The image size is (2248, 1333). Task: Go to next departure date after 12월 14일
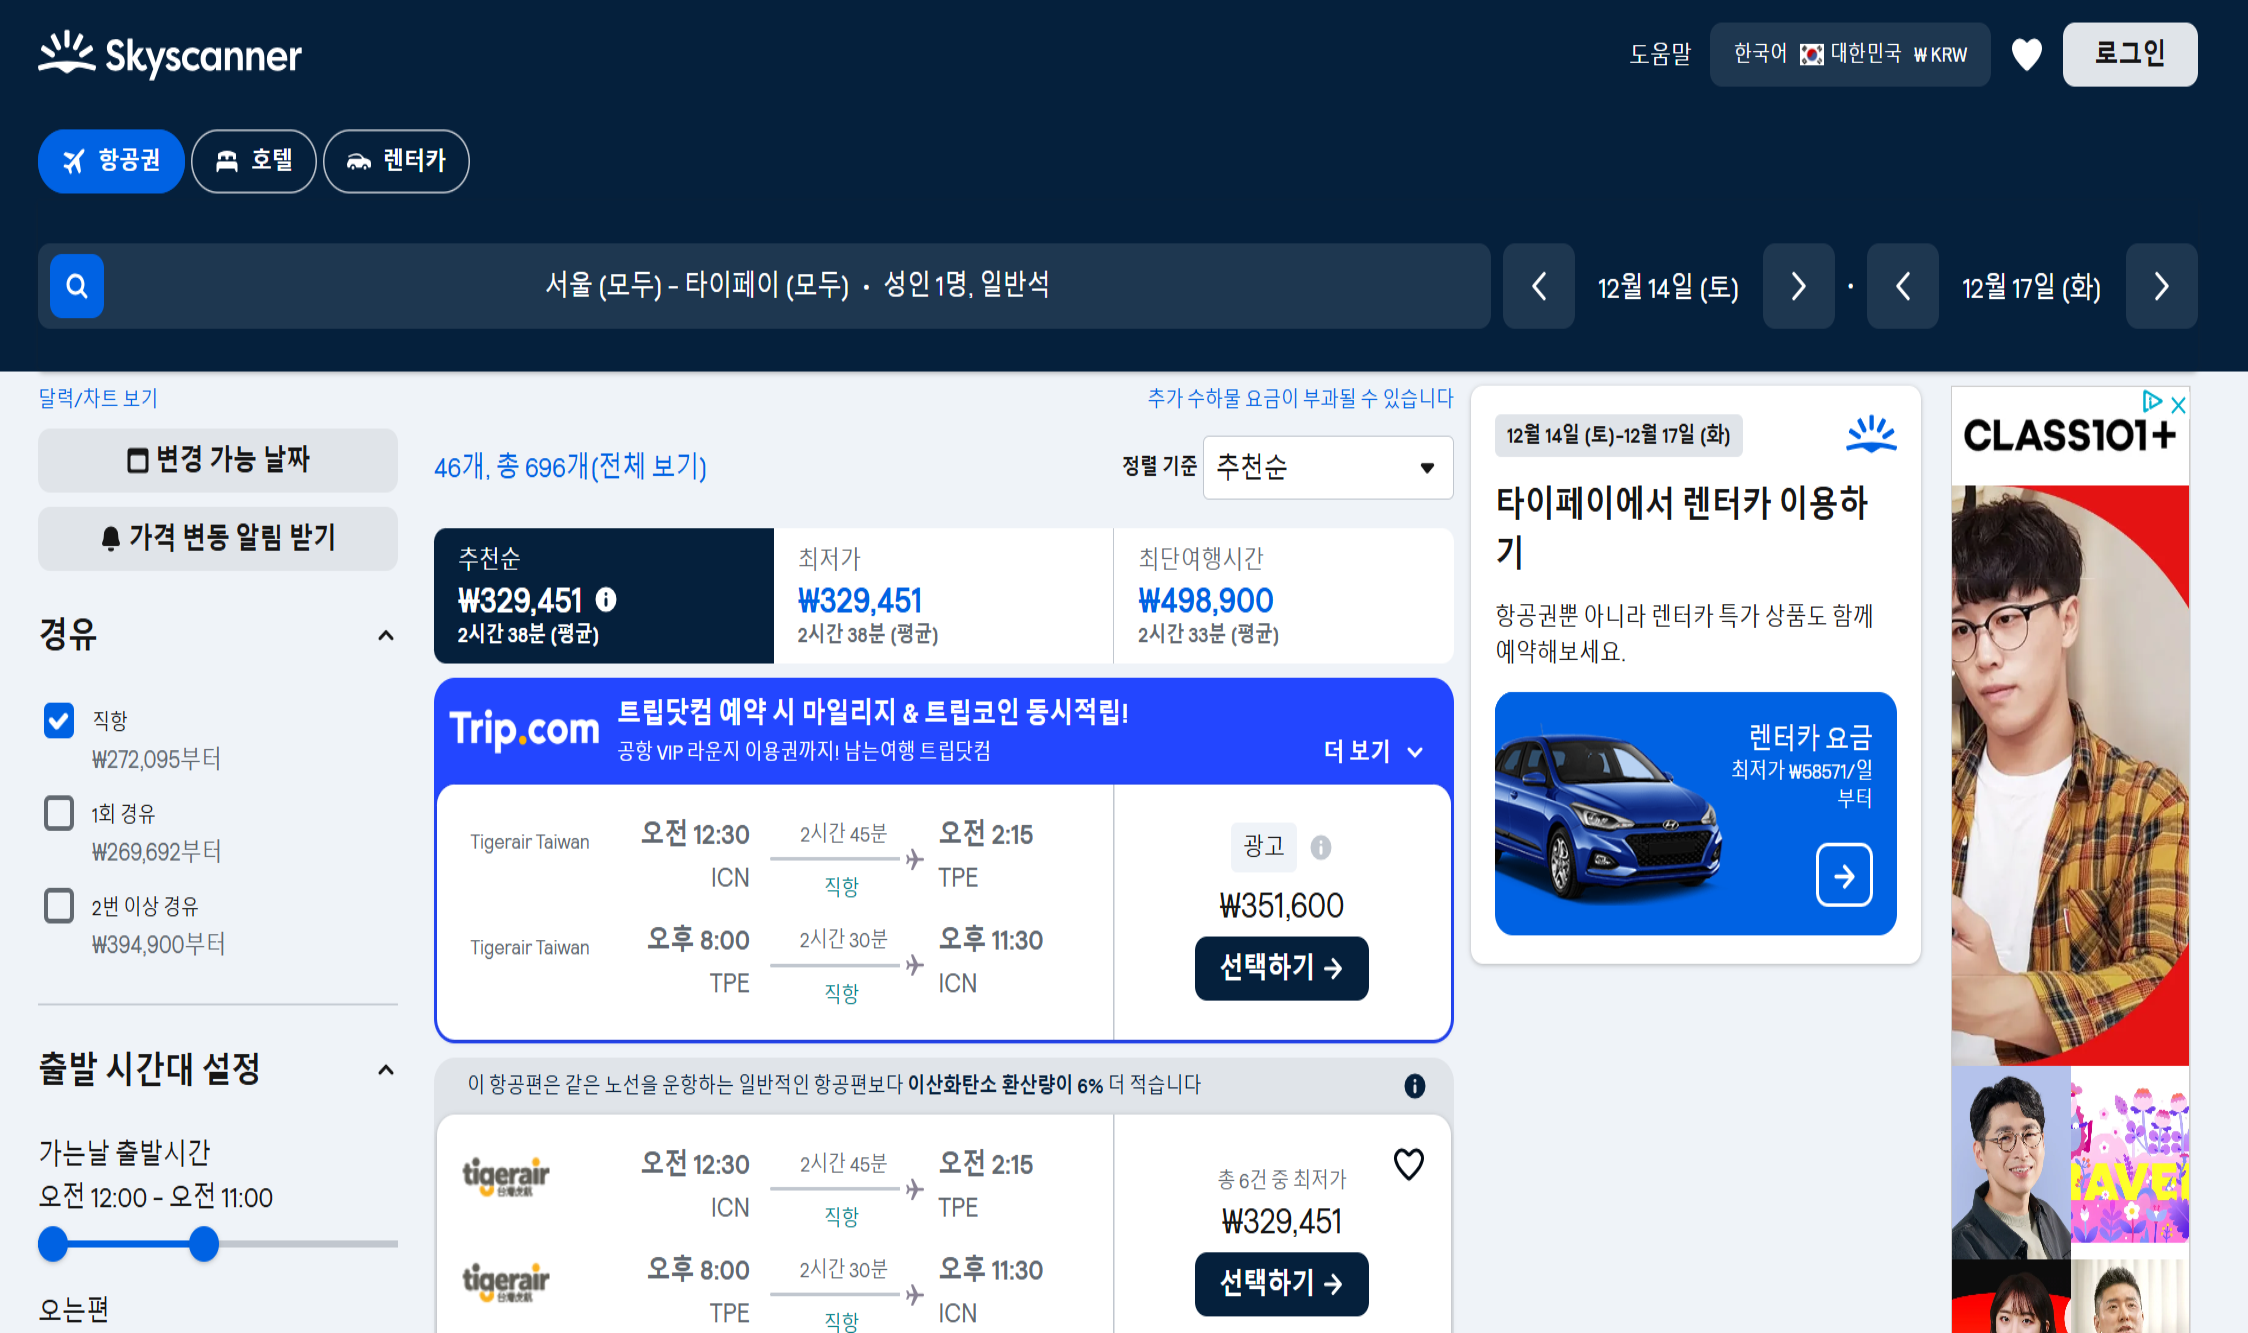coord(1798,286)
